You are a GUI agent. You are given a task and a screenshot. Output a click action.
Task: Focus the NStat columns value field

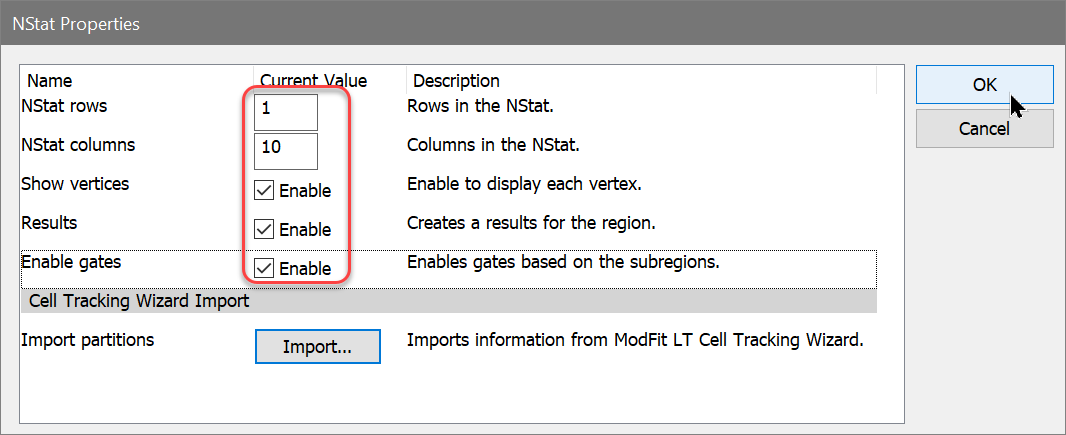pyautogui.click(x=286, y=151)
